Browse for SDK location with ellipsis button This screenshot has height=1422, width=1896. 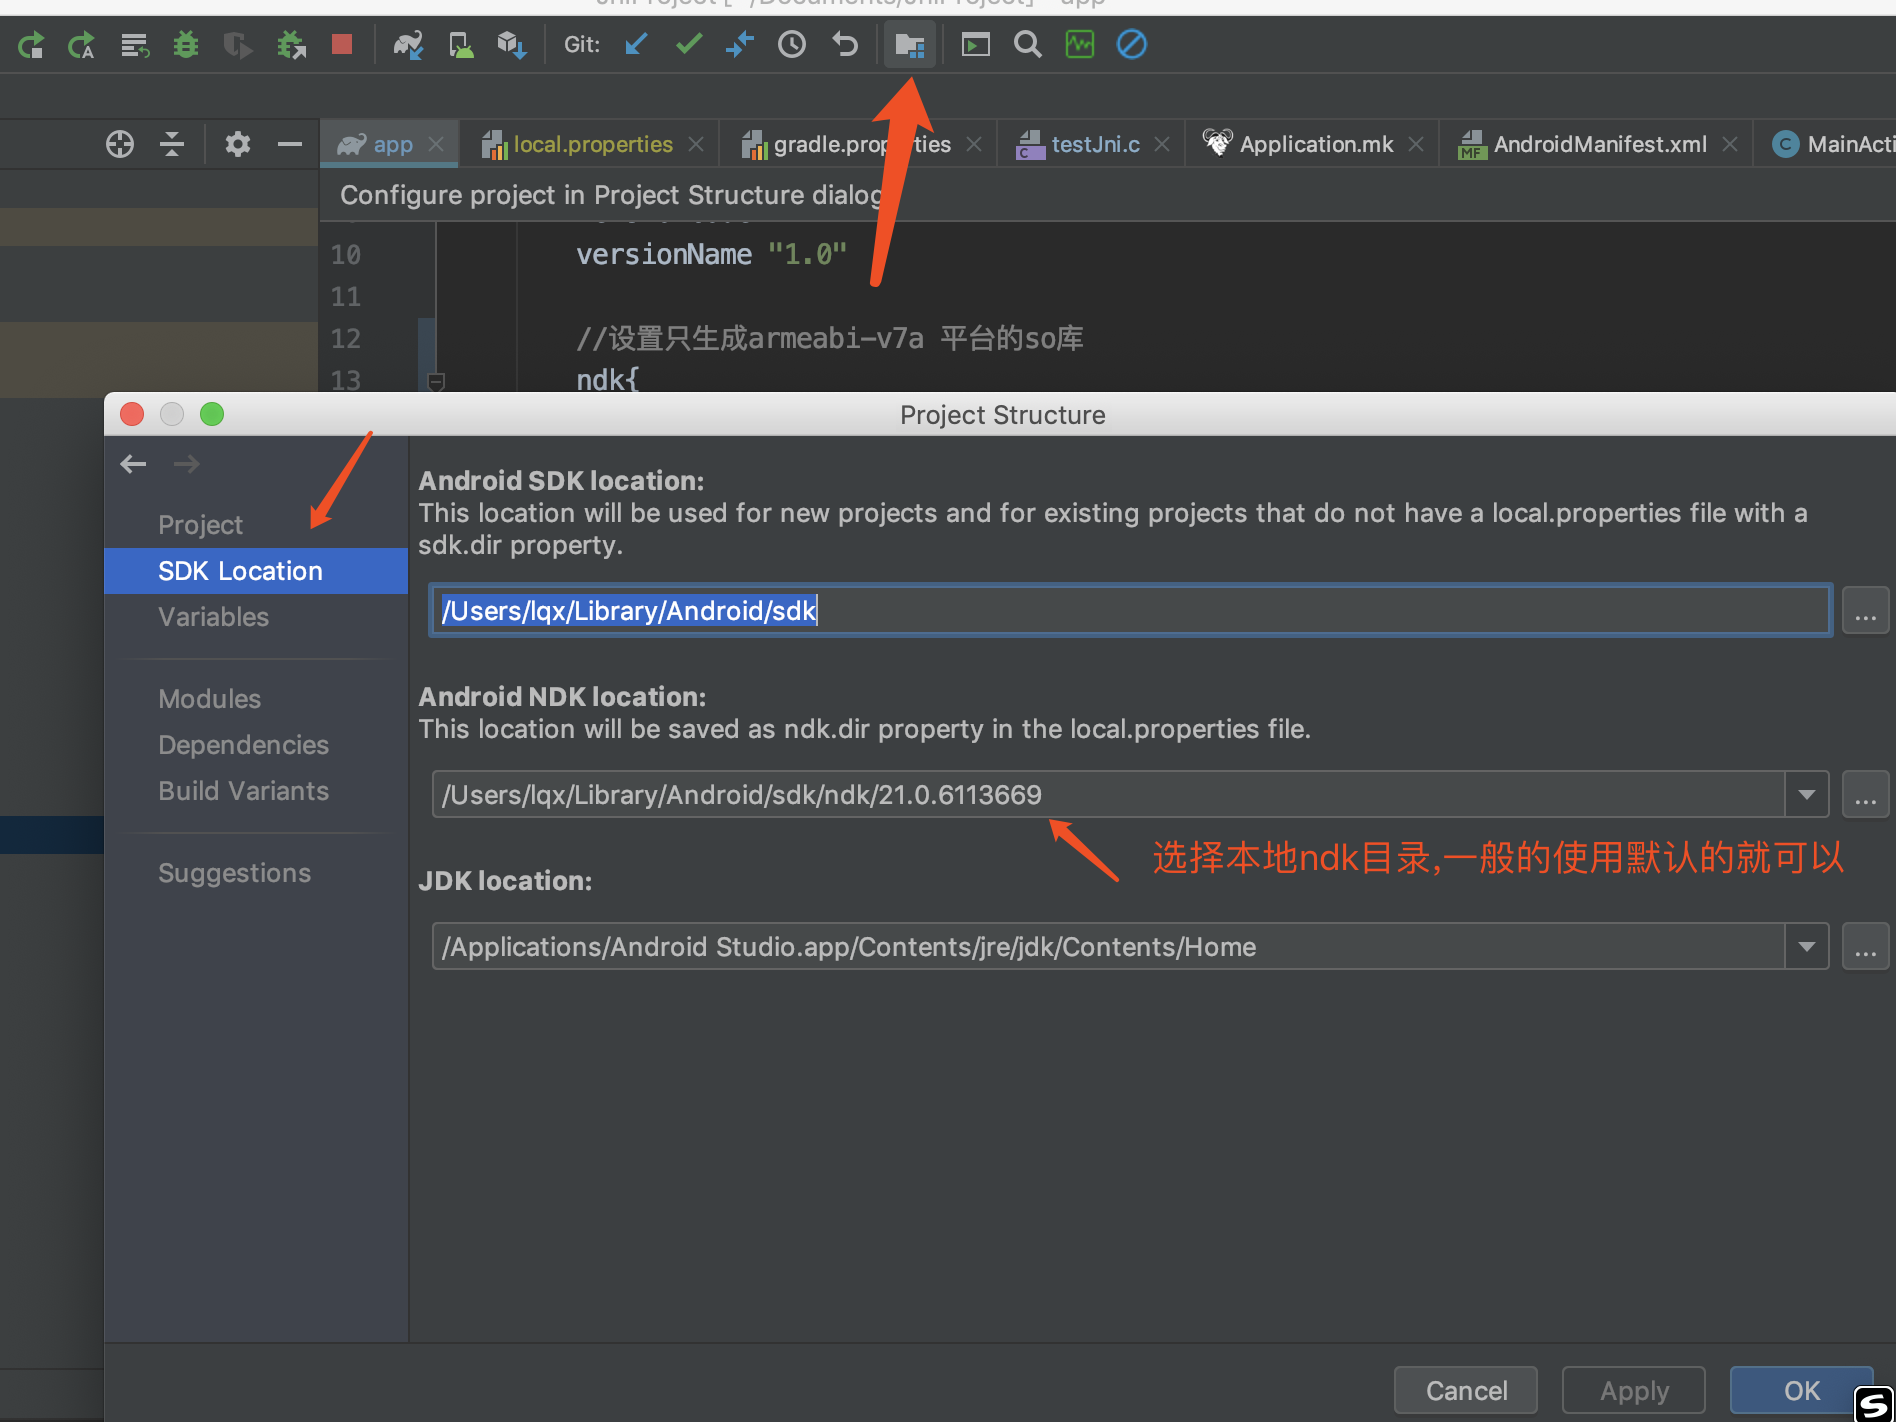tap(1866, 611)
